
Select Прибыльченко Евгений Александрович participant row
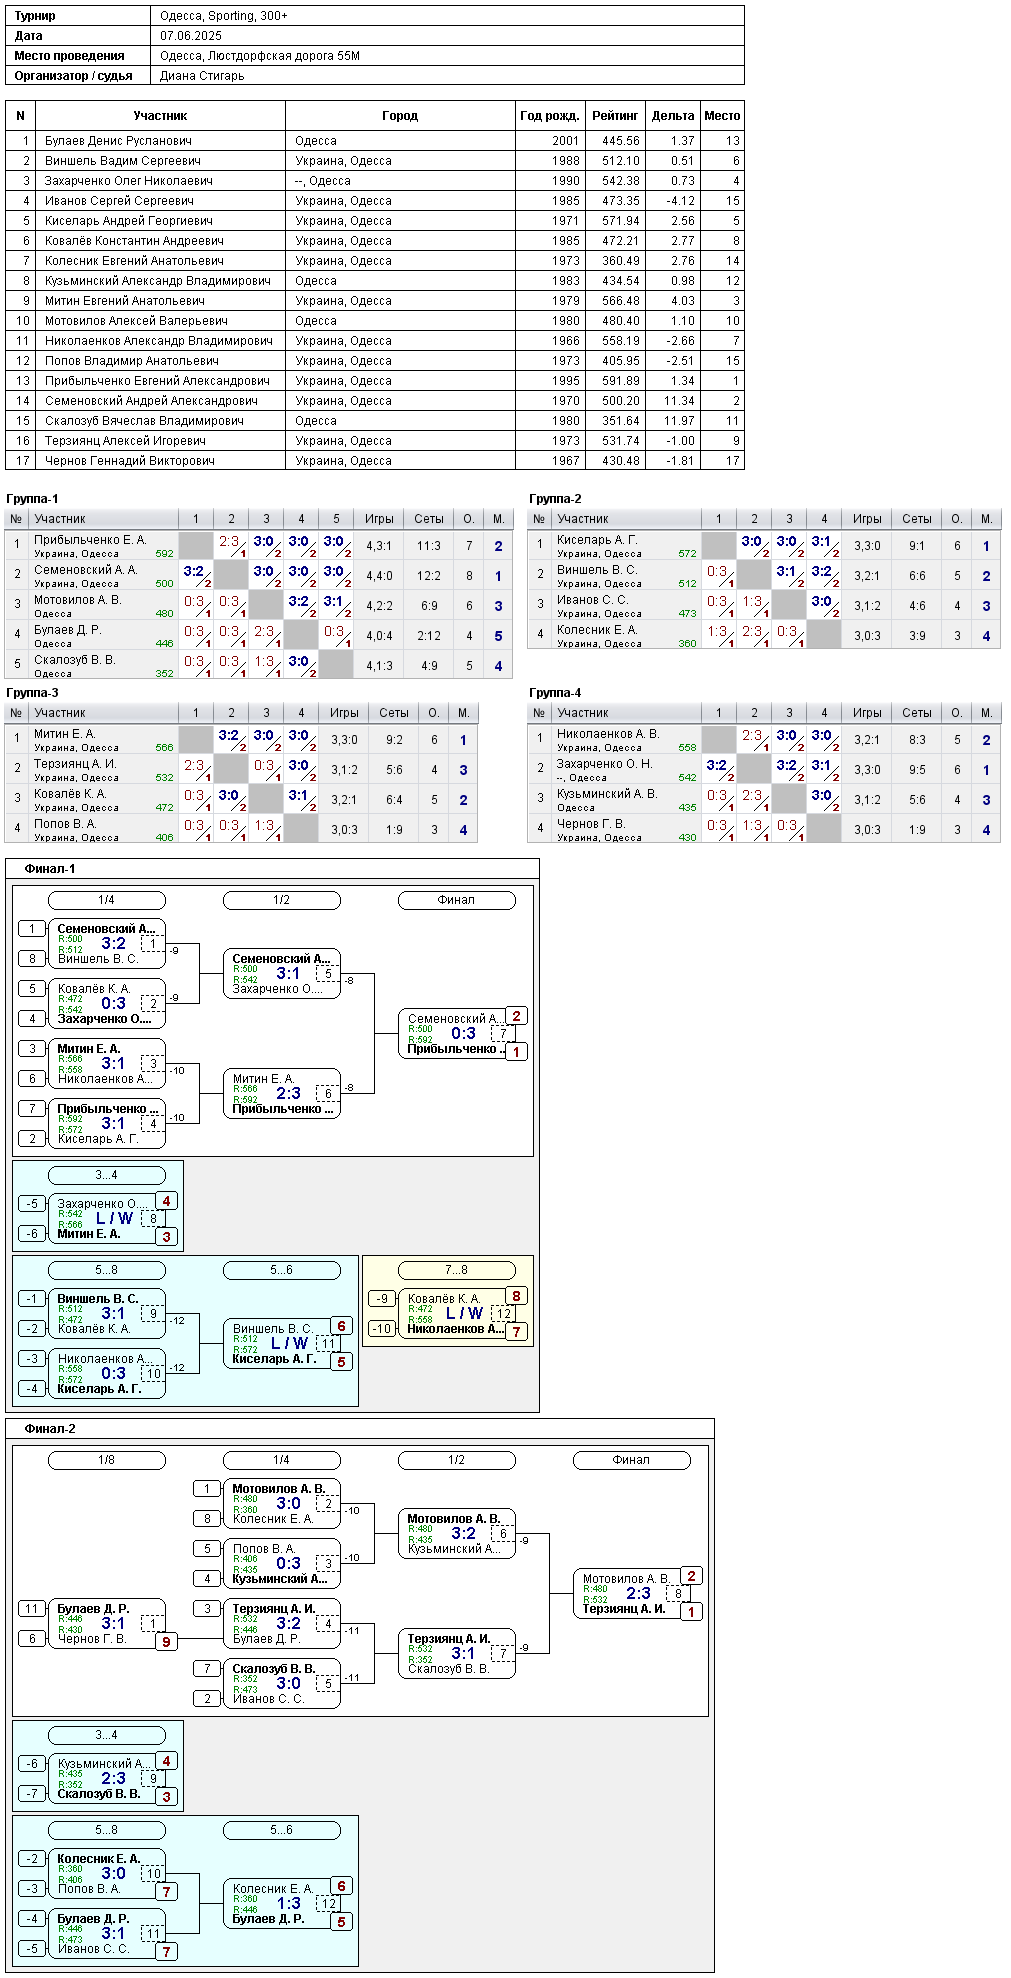click(x=374, y=381)
